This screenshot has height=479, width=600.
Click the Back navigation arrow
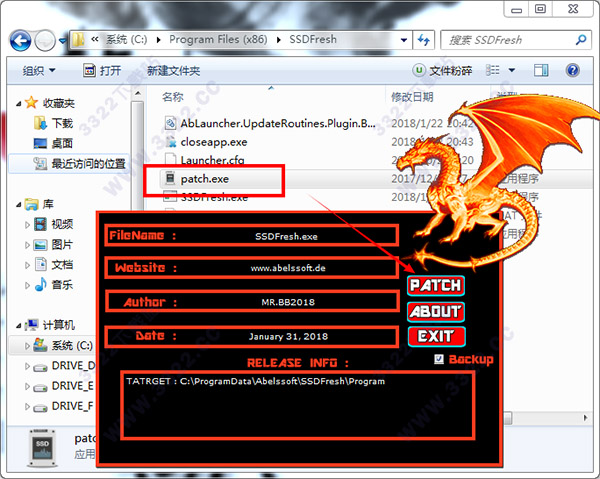point(20,40)
